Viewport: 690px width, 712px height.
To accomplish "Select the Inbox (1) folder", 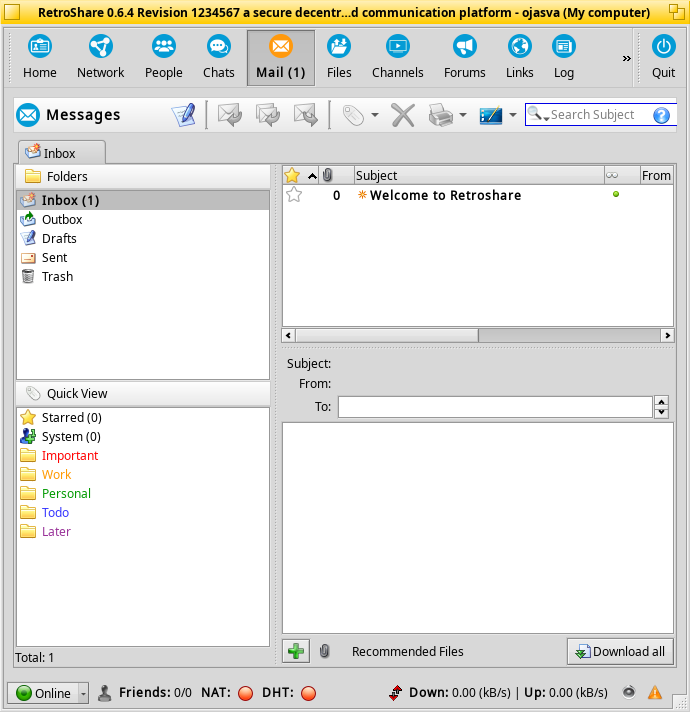I will pyautogui.click(x=143, y=200).
